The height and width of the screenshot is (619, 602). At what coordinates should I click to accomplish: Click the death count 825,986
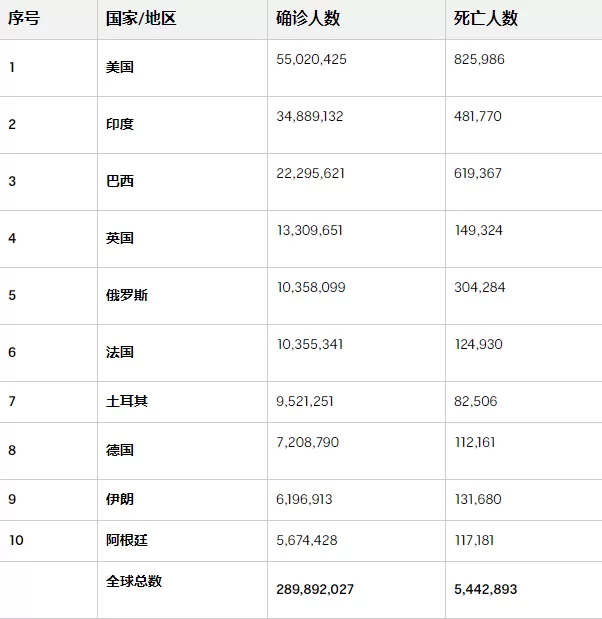[479, 59]
